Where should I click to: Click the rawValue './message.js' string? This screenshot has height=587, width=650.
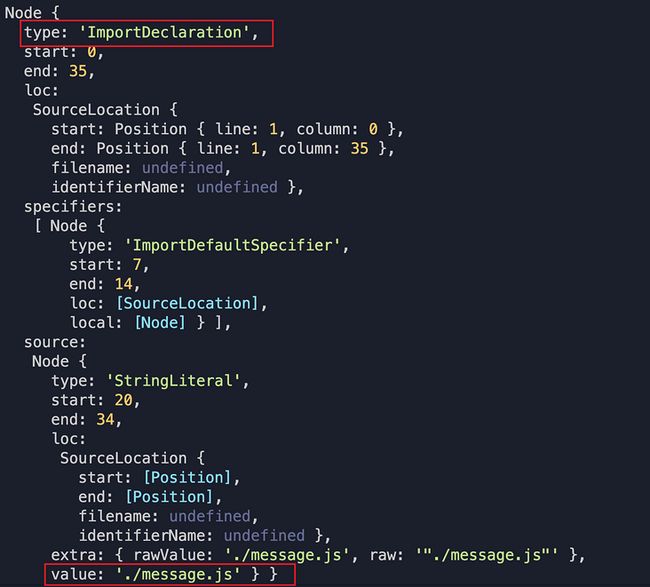287,555
